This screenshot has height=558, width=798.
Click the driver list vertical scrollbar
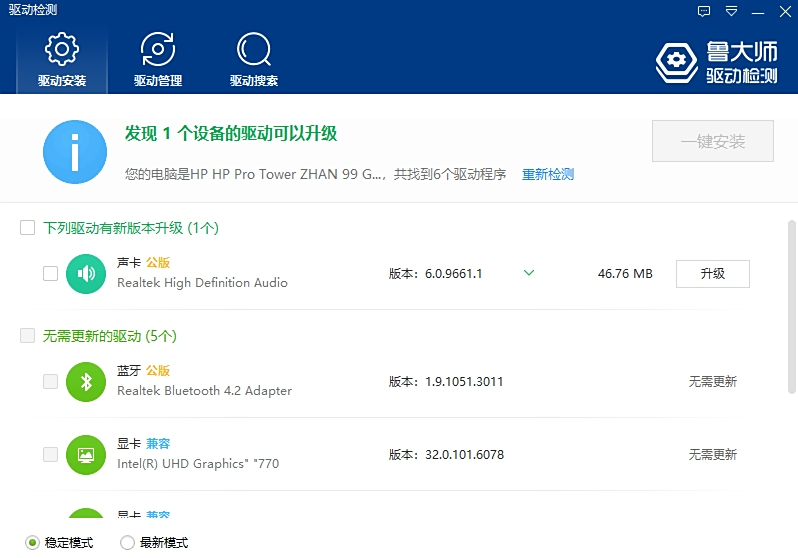point(791,307)
